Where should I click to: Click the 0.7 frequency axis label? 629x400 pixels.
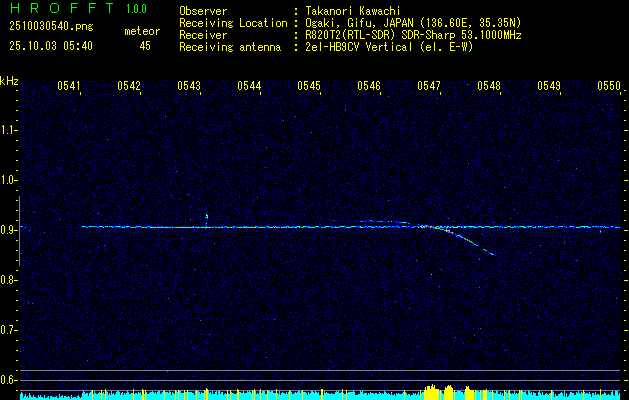point(9,329)
